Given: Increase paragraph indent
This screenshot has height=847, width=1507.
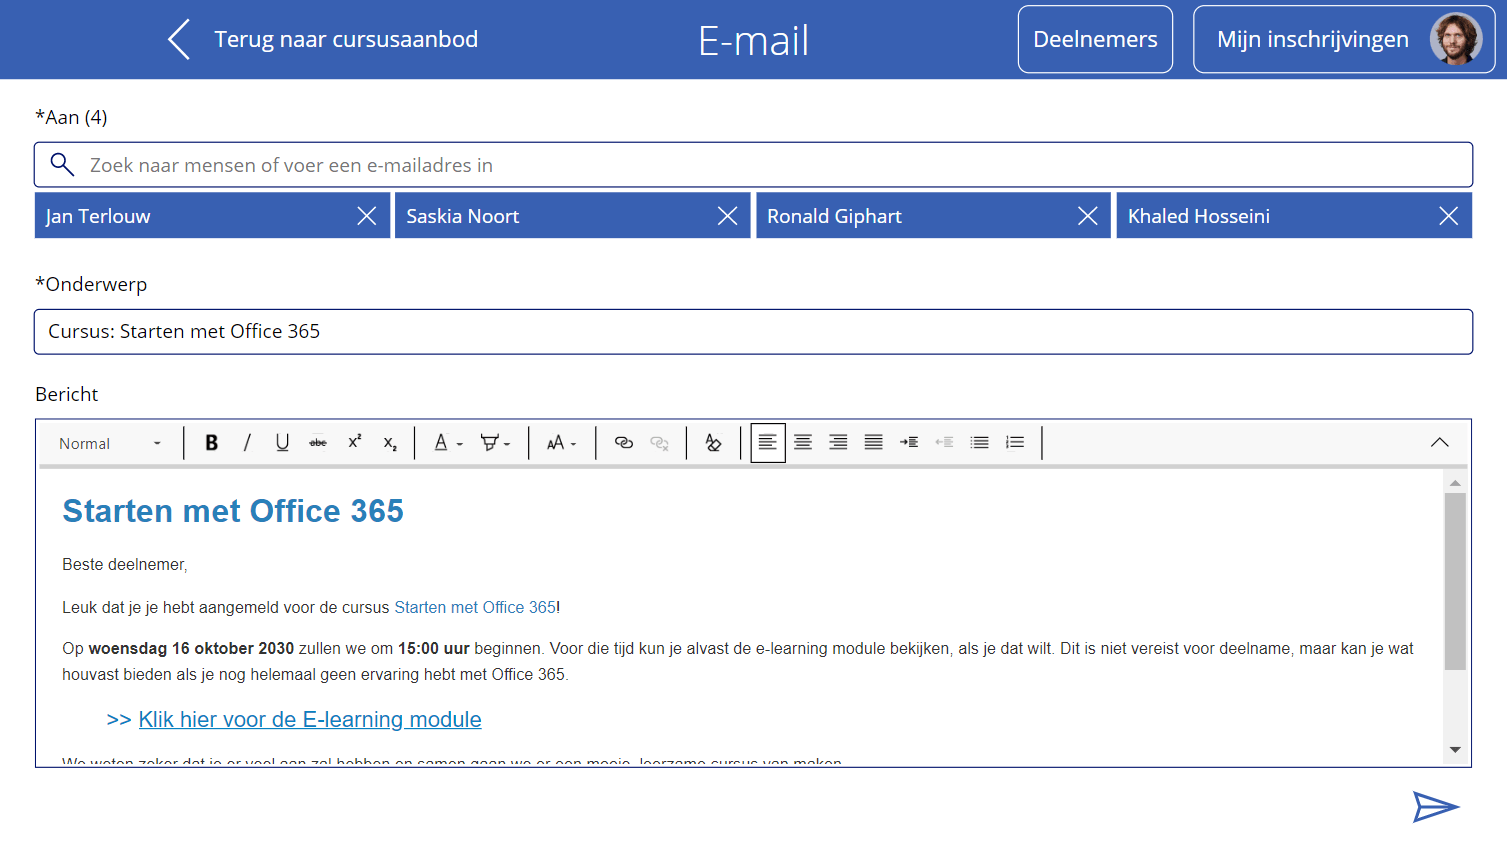Looking at the screenshot, I should [909, 442].
